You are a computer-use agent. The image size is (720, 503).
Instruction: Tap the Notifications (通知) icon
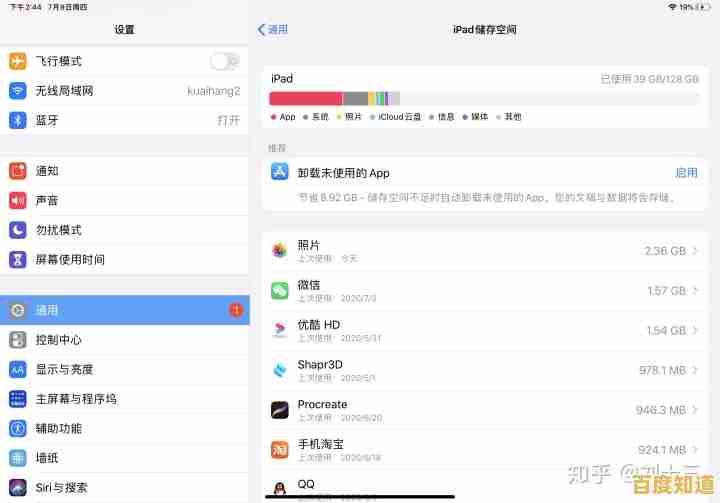pyautogui.click(x=17, y=171)
